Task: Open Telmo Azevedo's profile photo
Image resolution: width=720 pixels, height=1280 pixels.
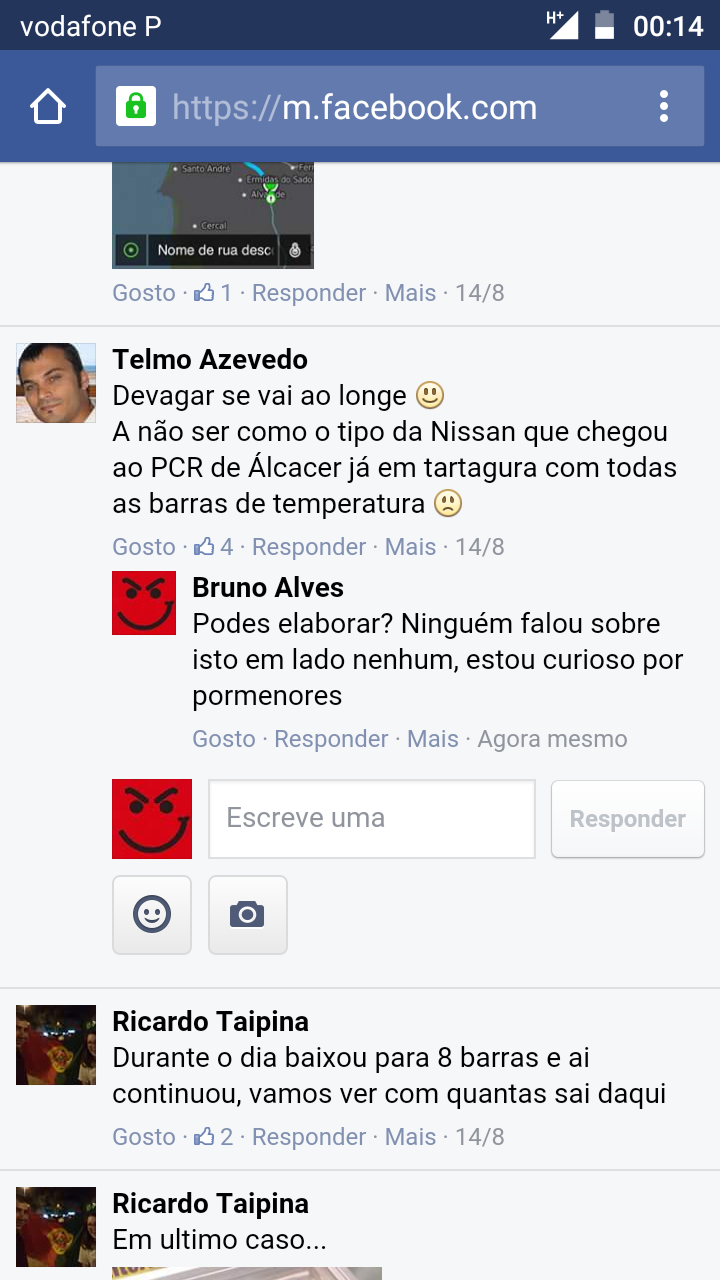Action: 56,383
